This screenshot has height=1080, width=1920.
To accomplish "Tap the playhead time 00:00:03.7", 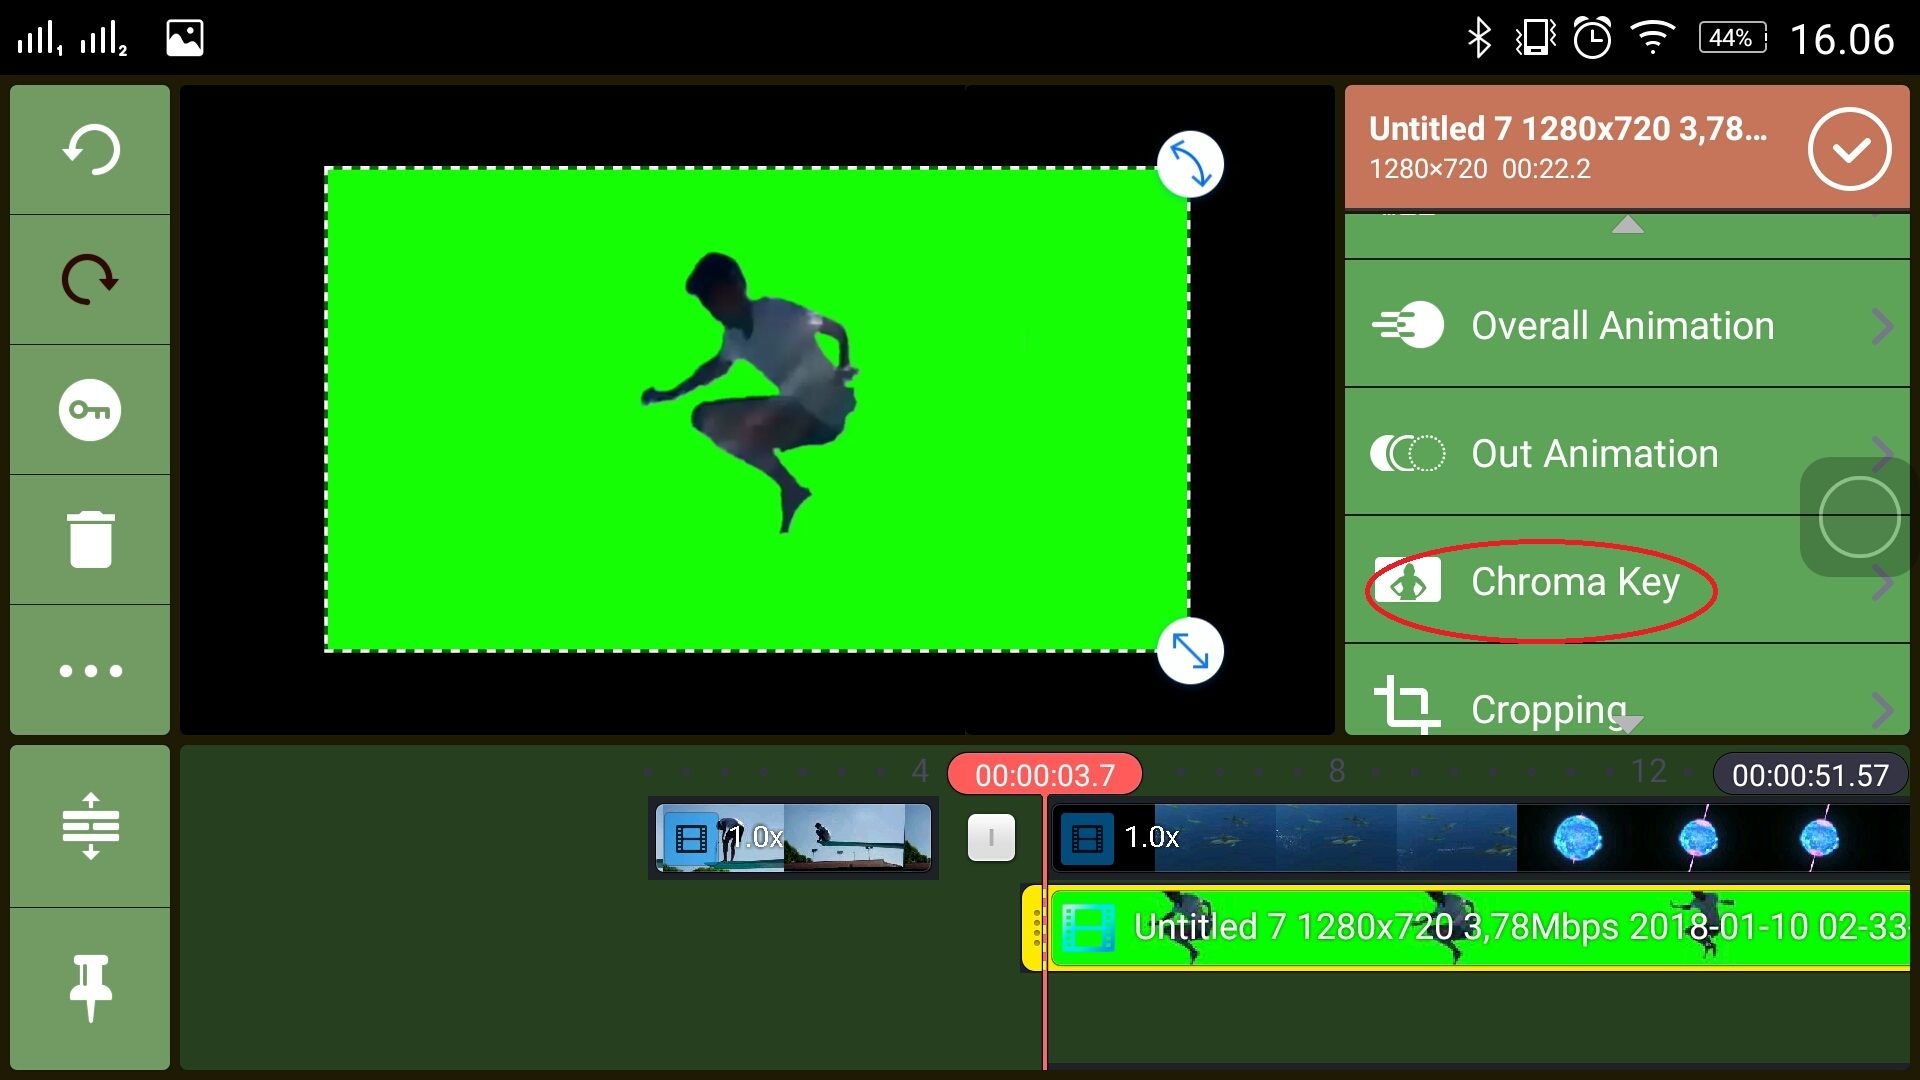I will (x=1045, y=775).
